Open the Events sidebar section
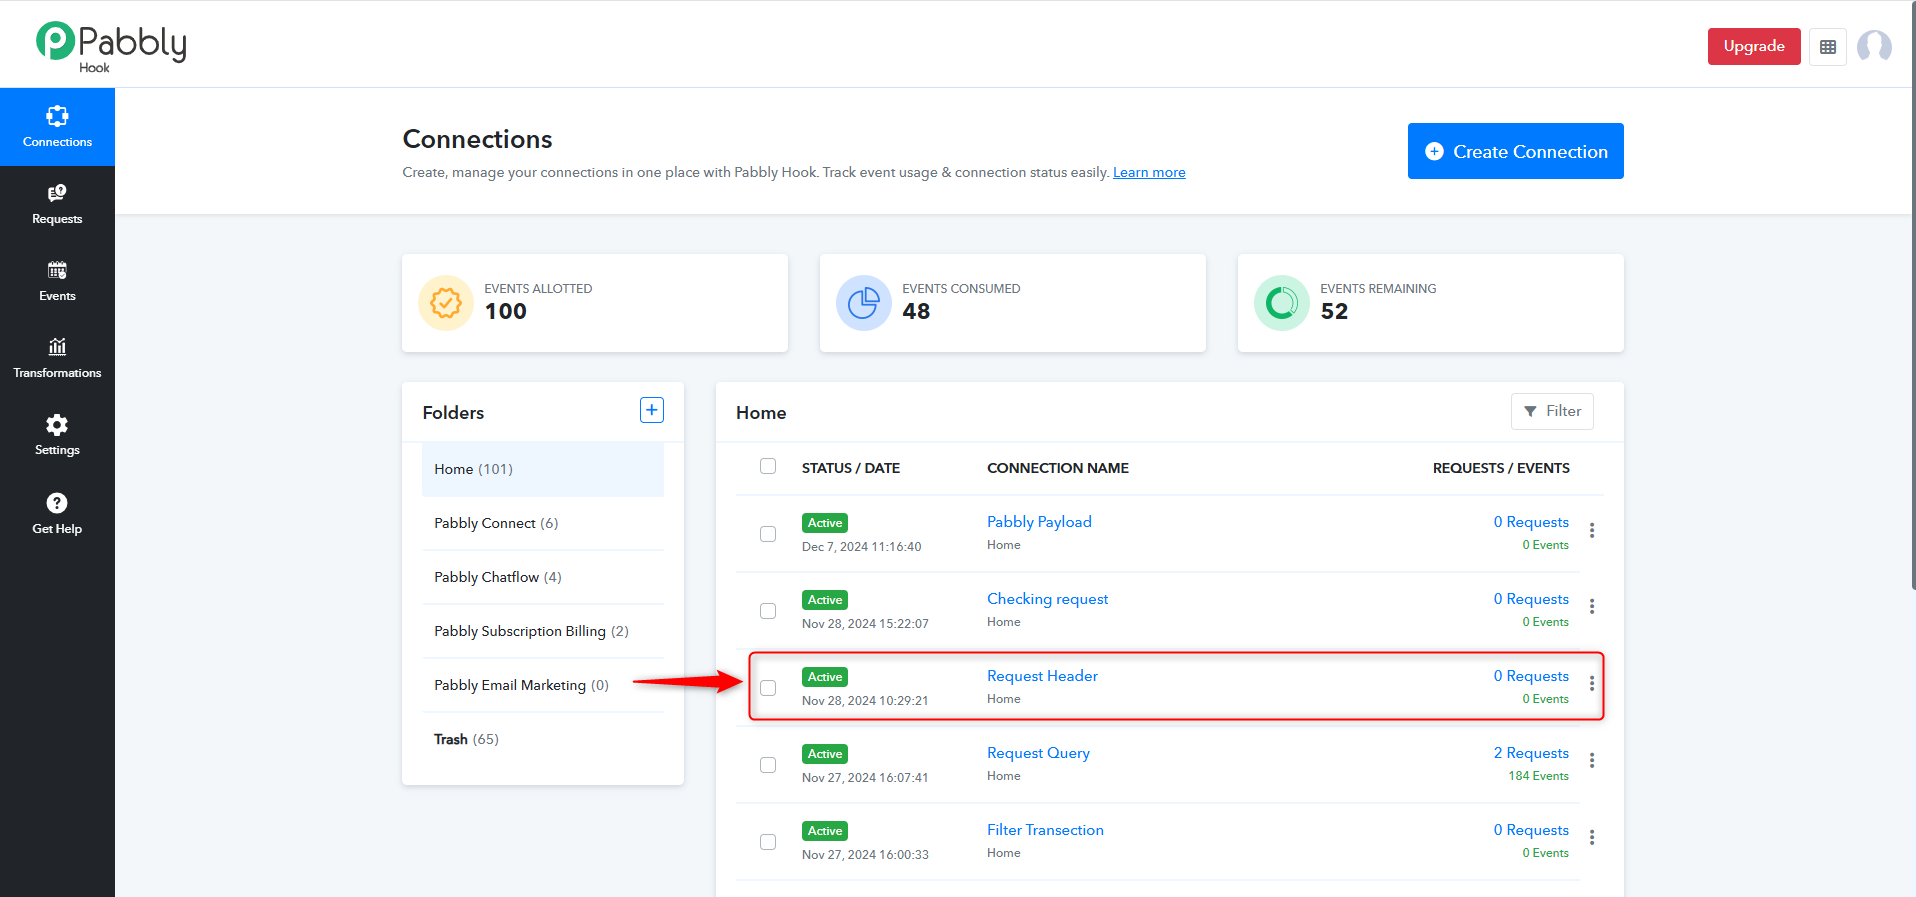Viewport: 1916px width, 897px height. pos(57,281)
